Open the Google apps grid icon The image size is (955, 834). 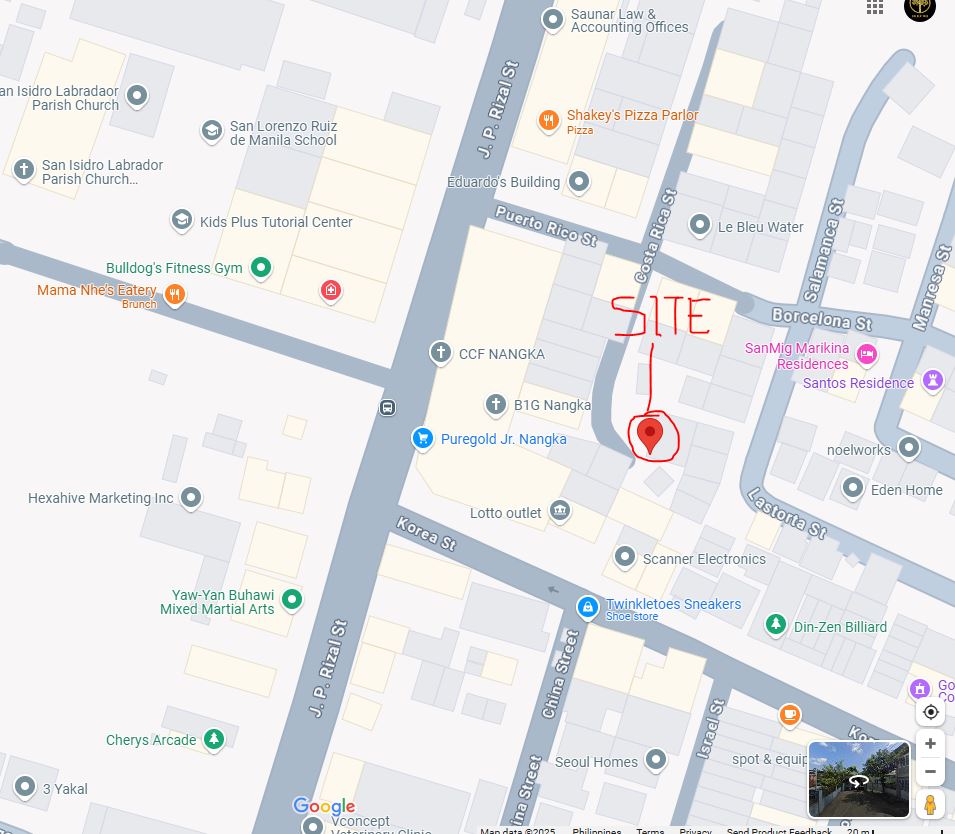point(875,7)
